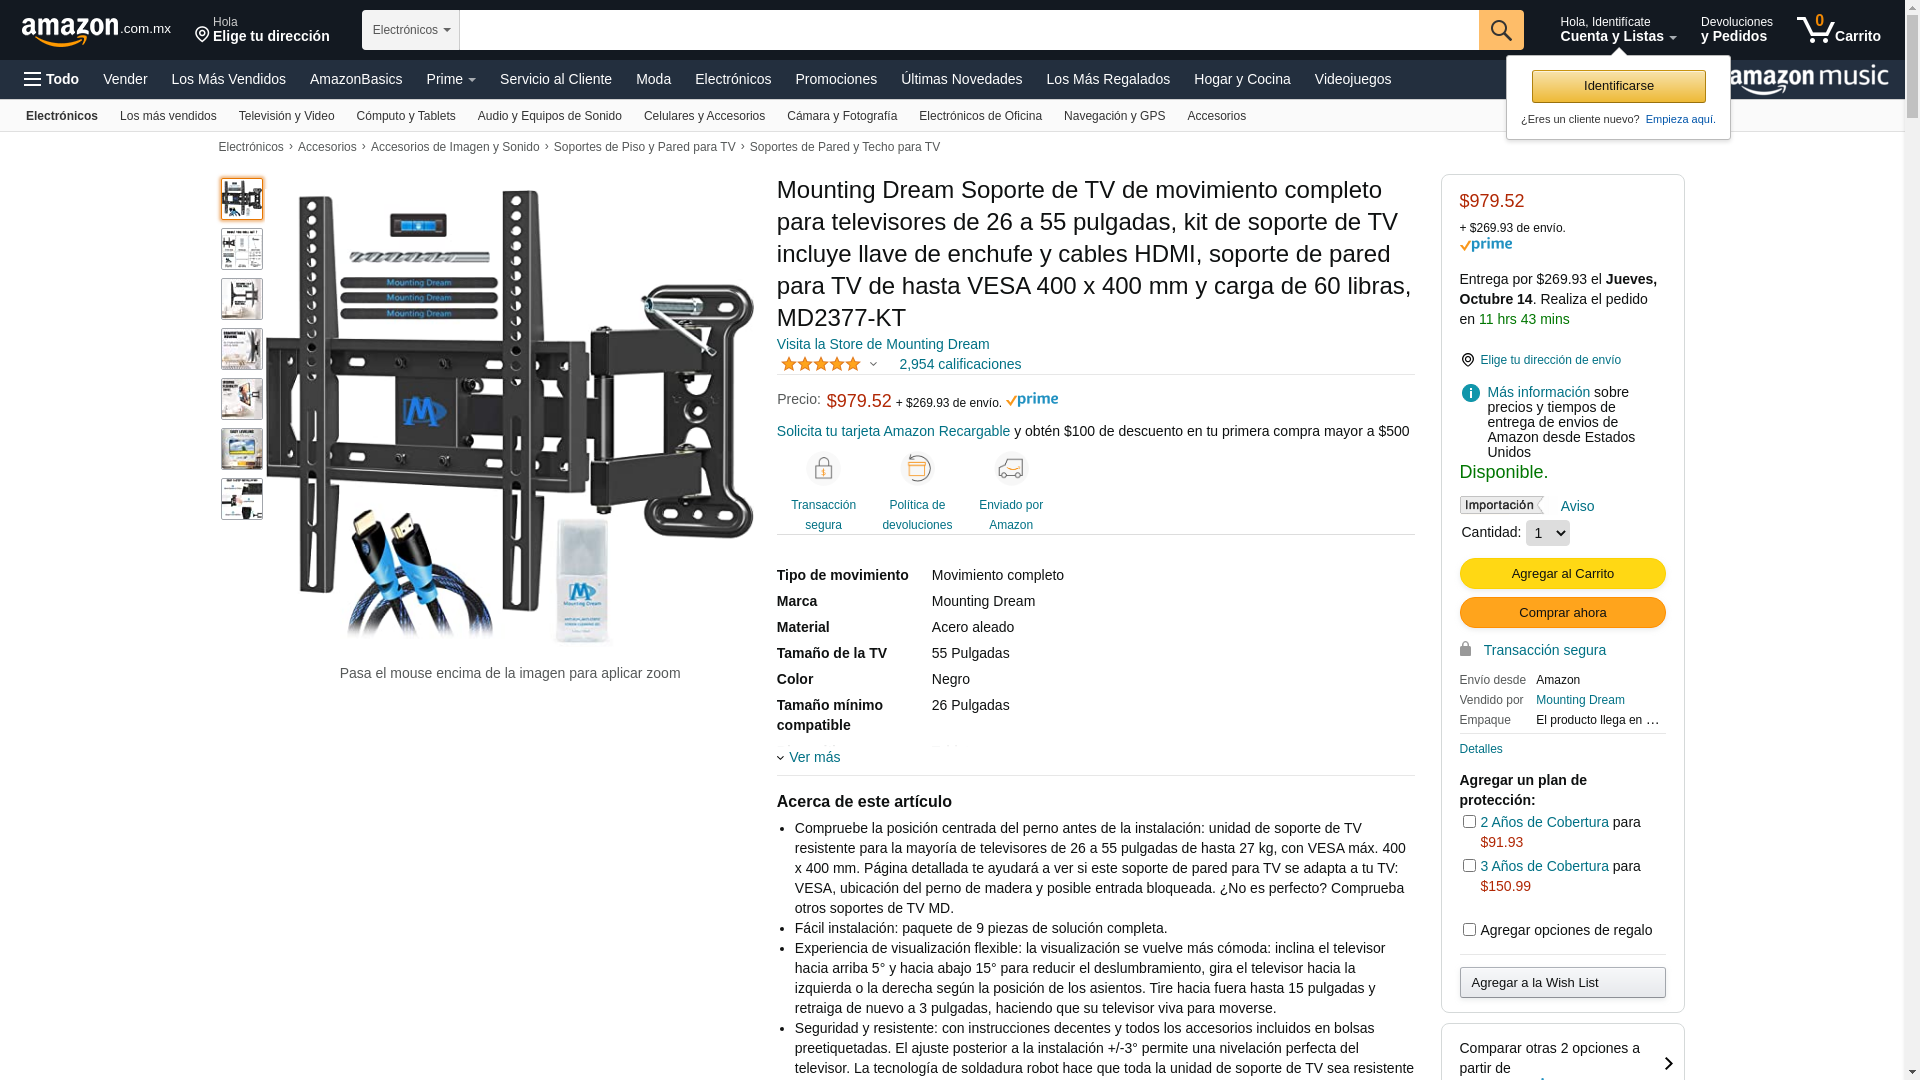
Task: Check the 3 Años de Cobertura box
Action: click(x=1469, y=866)
